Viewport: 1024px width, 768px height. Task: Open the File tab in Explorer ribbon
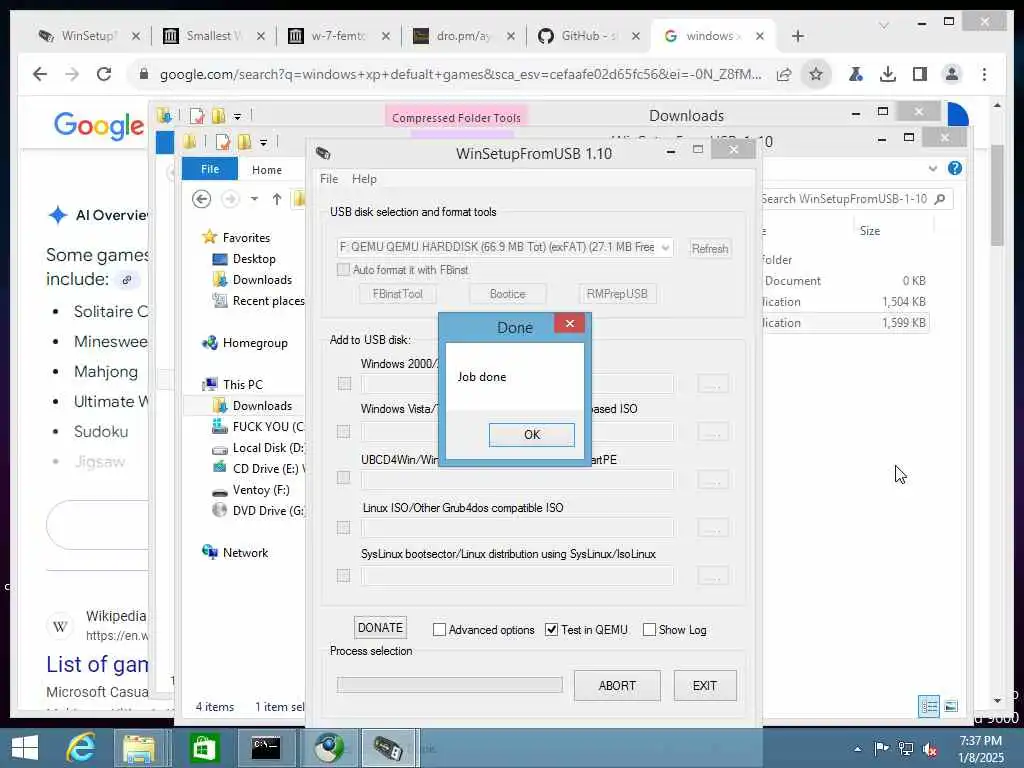point(210,169)
